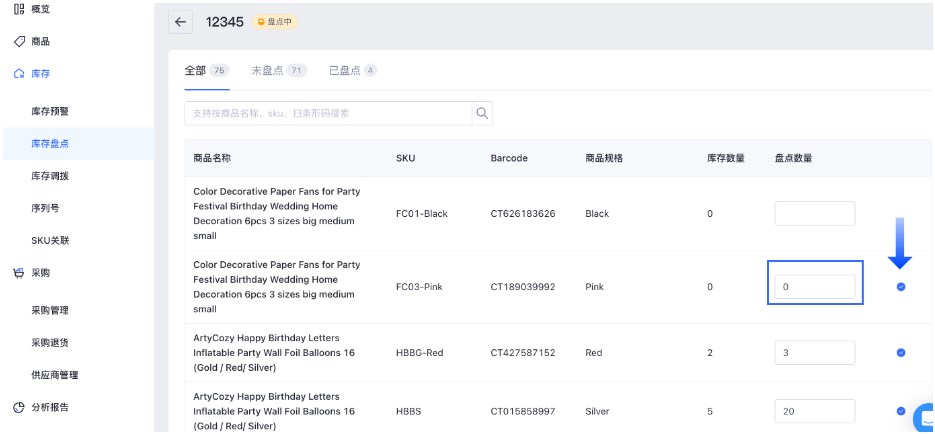Click the 库存 house icon in sidebar

point(18,75)
